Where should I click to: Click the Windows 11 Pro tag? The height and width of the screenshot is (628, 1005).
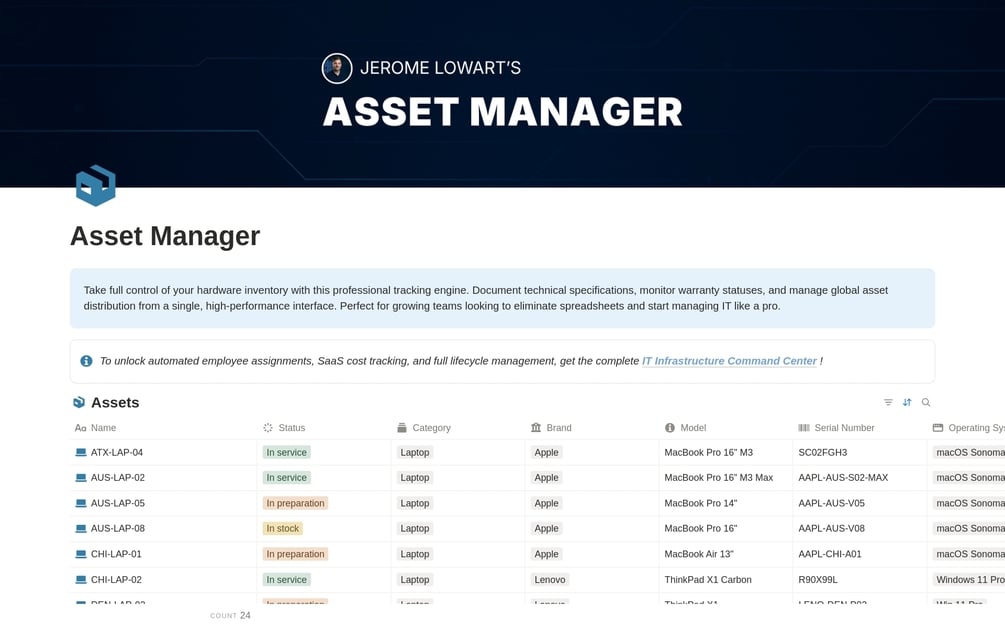pos(969,579)
